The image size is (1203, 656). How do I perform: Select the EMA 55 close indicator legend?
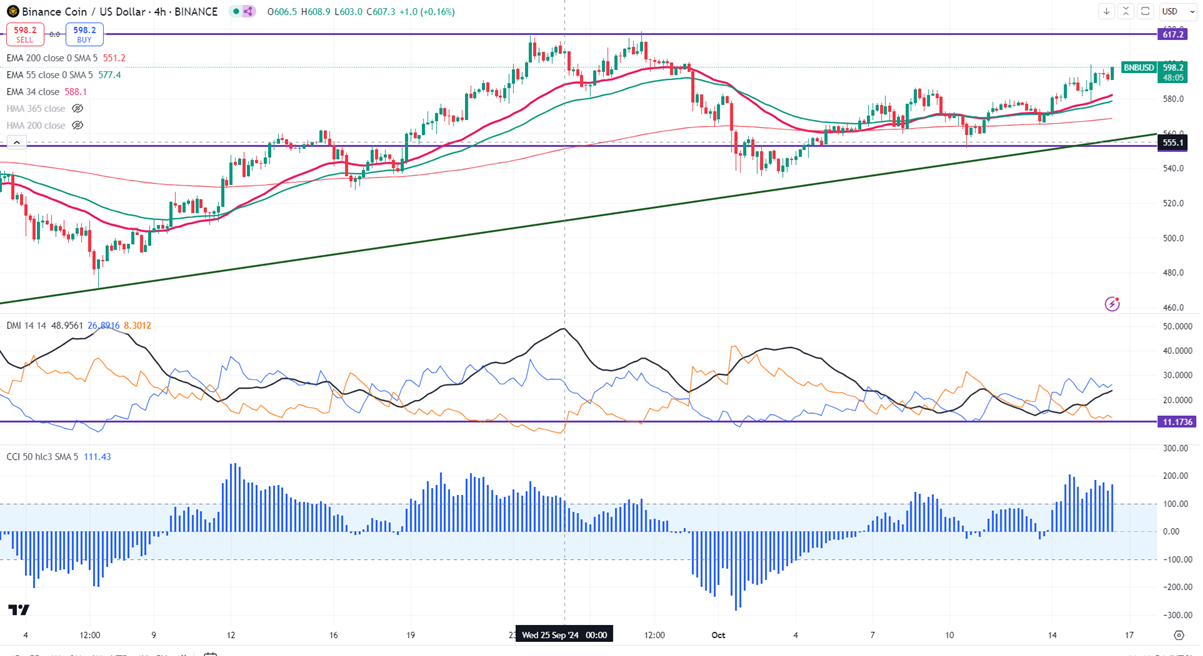coord(64,74)
